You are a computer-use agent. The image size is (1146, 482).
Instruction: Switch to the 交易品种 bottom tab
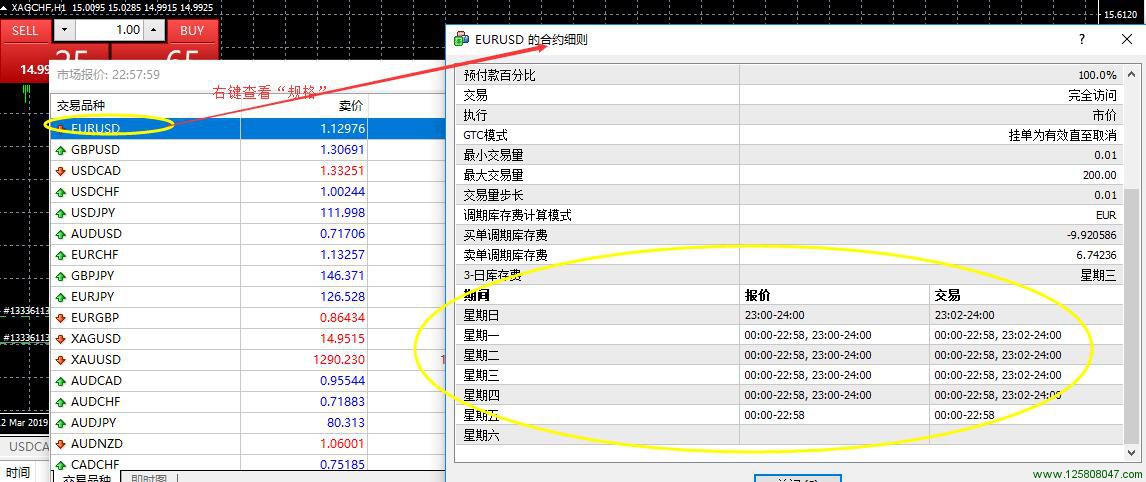[86, 478]
